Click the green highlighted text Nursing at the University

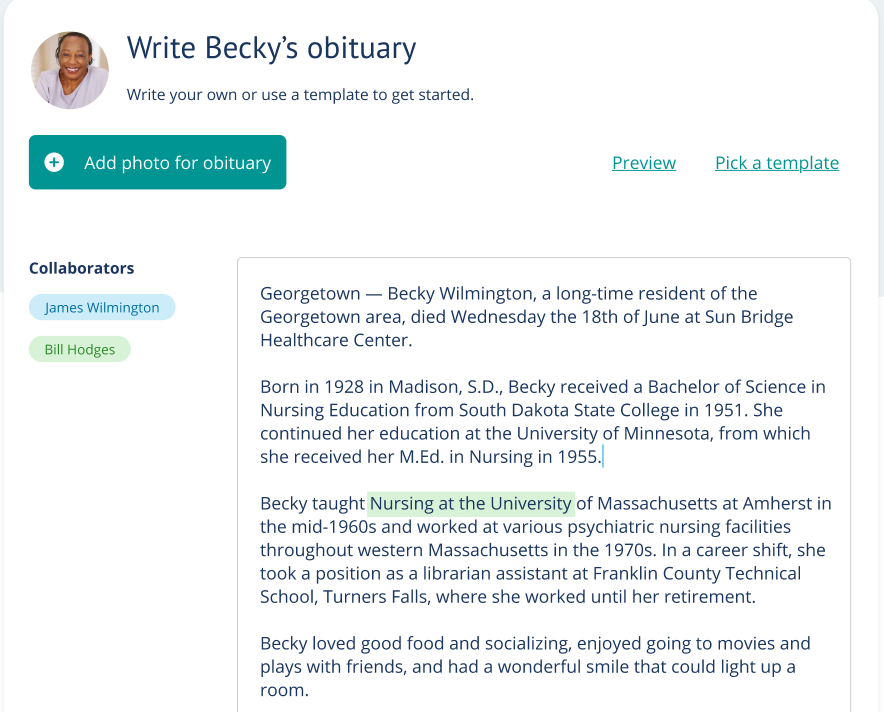tap(471, 503)
